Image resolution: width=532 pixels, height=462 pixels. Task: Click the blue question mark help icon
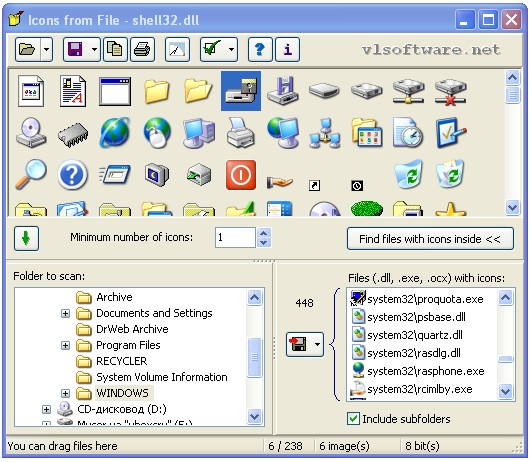pyautogui.click(x=260, y=50)
